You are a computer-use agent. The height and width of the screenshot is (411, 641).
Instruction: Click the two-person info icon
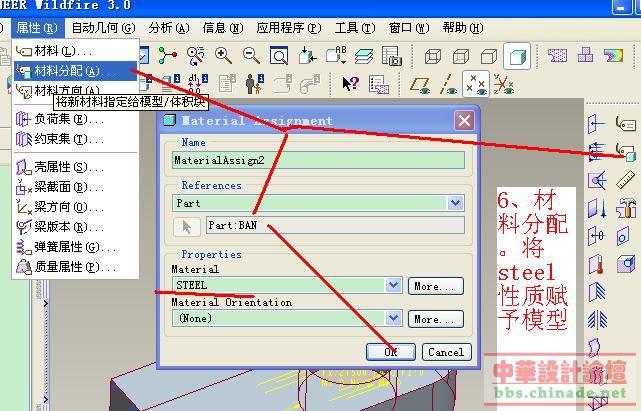pos(254,83)
